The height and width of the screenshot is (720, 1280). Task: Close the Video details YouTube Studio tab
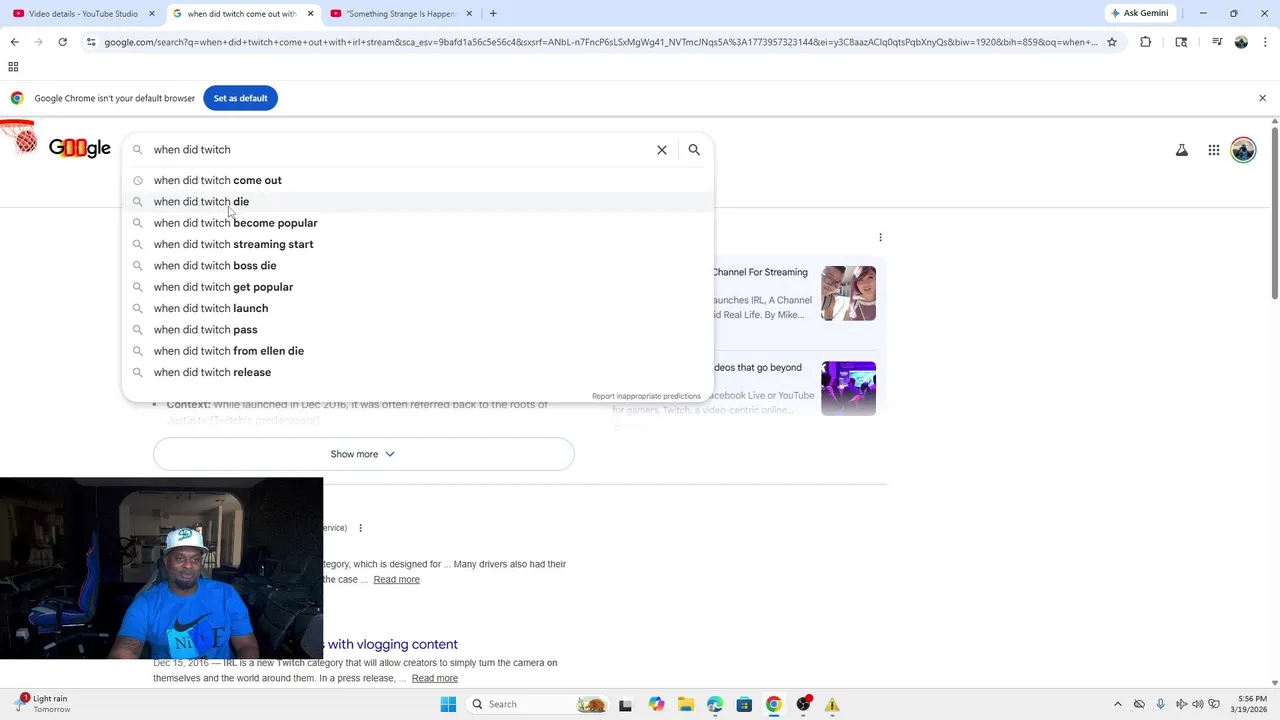click(x=152, y=14)
